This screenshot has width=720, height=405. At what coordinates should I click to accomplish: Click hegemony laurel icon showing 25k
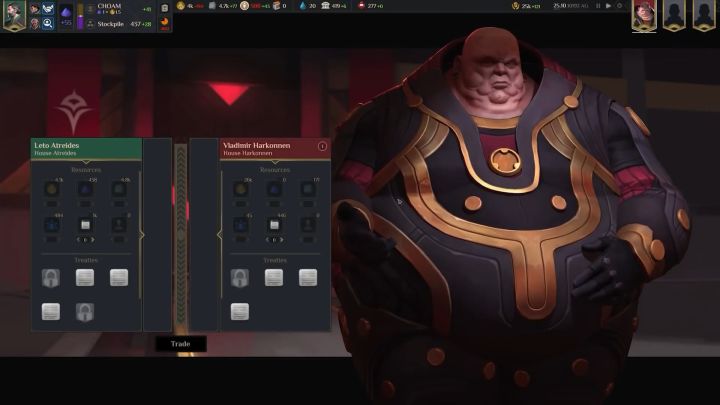pyautogui.click(x=515, y=6)
